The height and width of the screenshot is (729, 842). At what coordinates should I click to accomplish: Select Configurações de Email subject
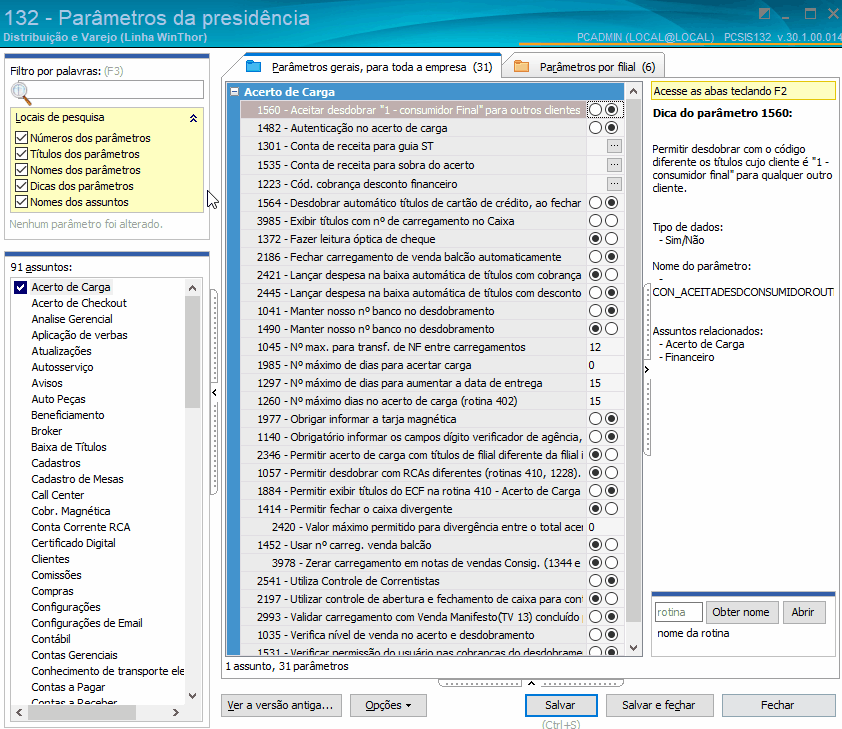87,623
